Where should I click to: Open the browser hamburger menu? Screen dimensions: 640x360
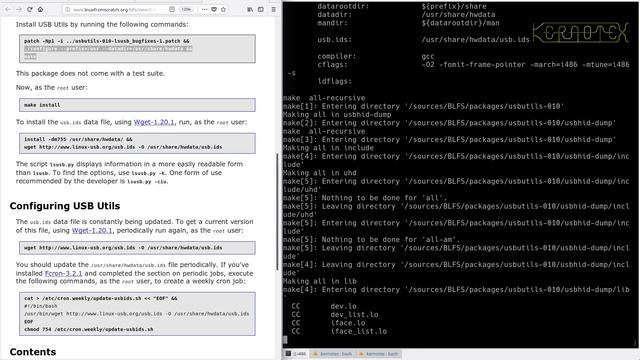273,9
